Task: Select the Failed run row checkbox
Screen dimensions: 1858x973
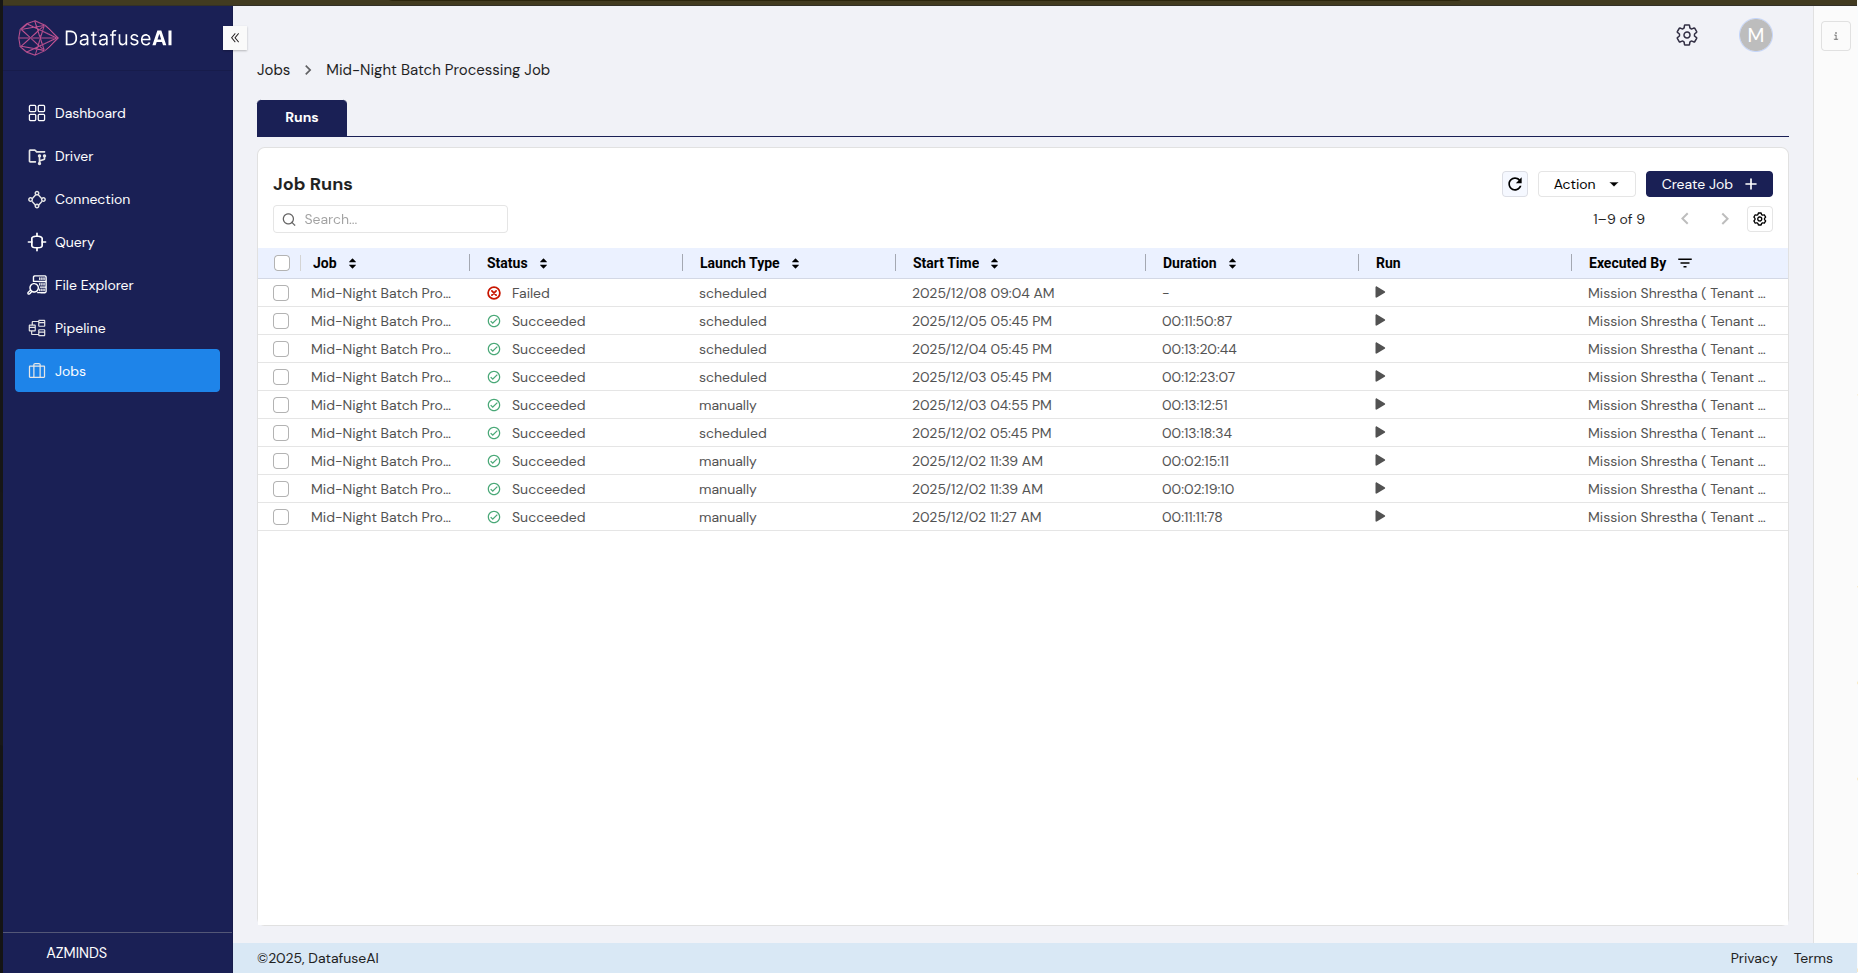Action: (x=281, y=293)
